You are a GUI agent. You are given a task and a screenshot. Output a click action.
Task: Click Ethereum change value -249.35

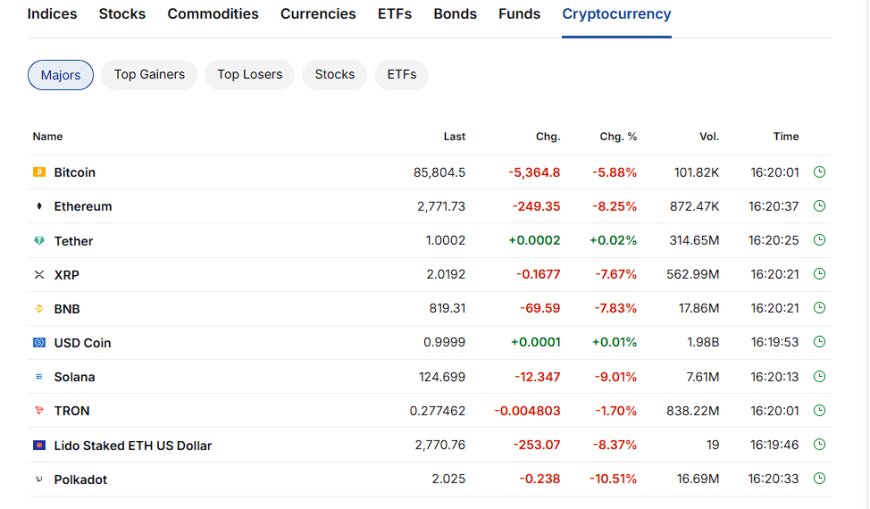(x=536, y=206)
